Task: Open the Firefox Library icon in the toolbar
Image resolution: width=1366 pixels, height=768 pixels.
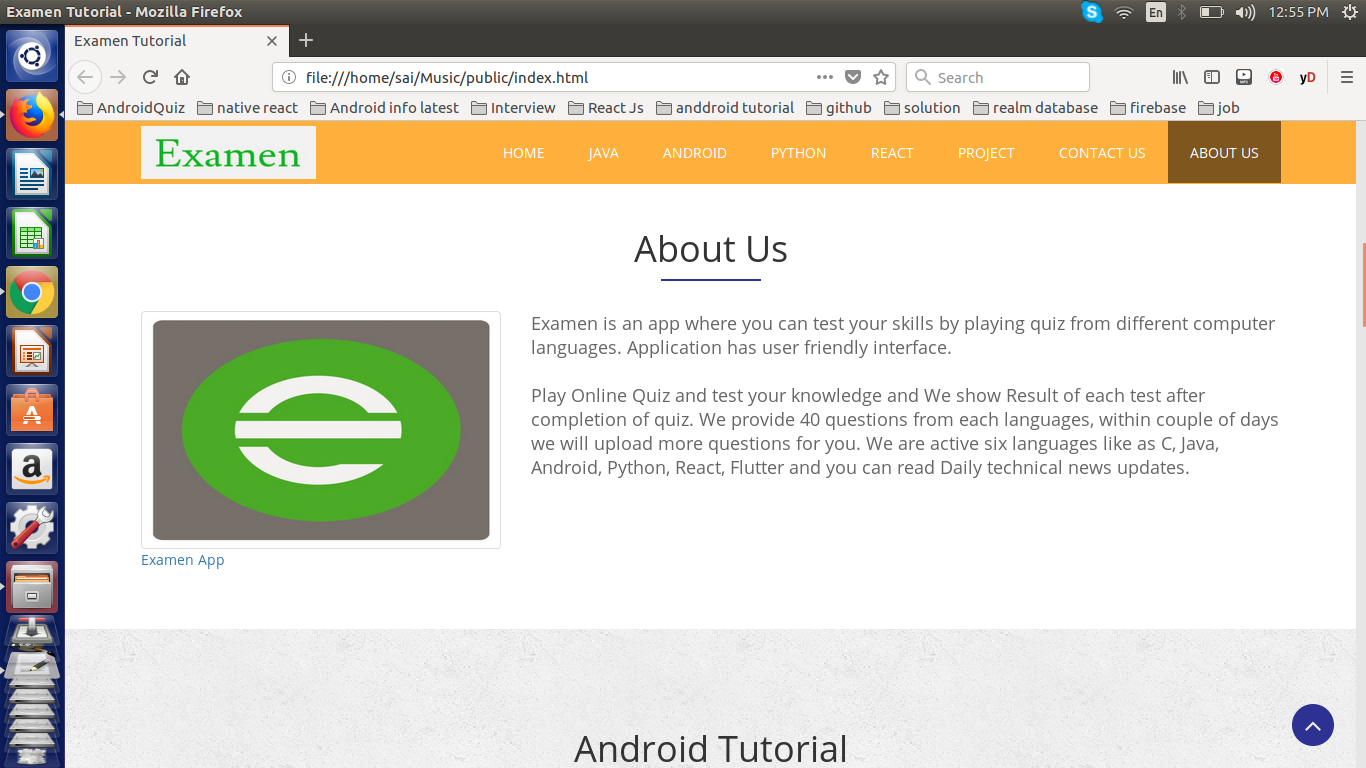Action: pyautogui.click(x=1179, y=77)
